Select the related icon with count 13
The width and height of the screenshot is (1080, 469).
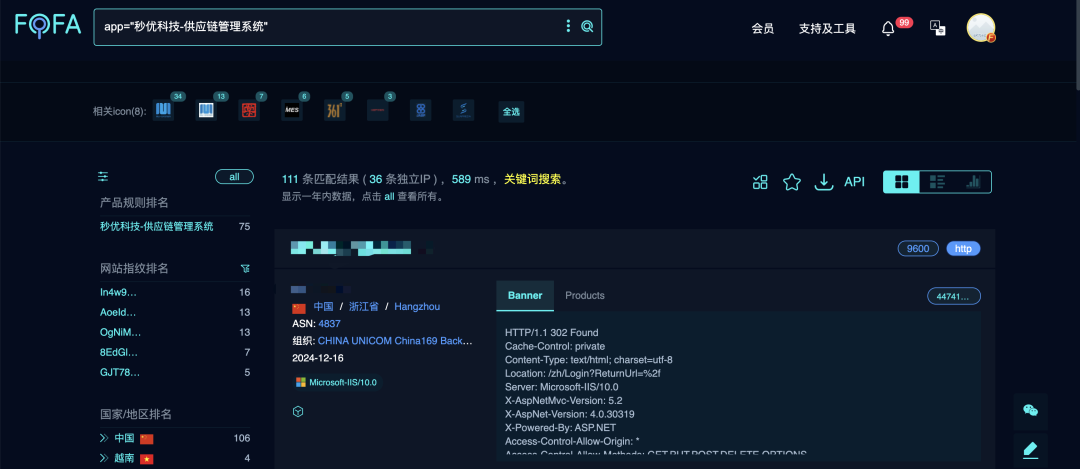coord(206,110)
